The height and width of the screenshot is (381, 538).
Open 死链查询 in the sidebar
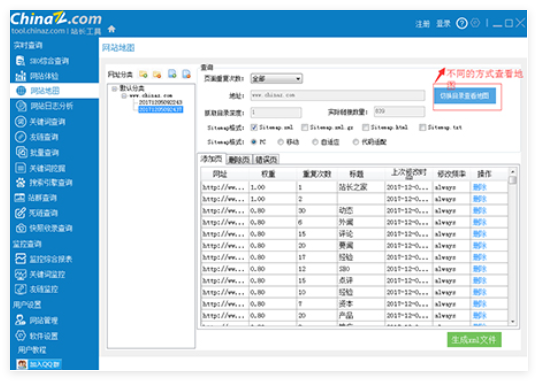[x=37, y=213]
